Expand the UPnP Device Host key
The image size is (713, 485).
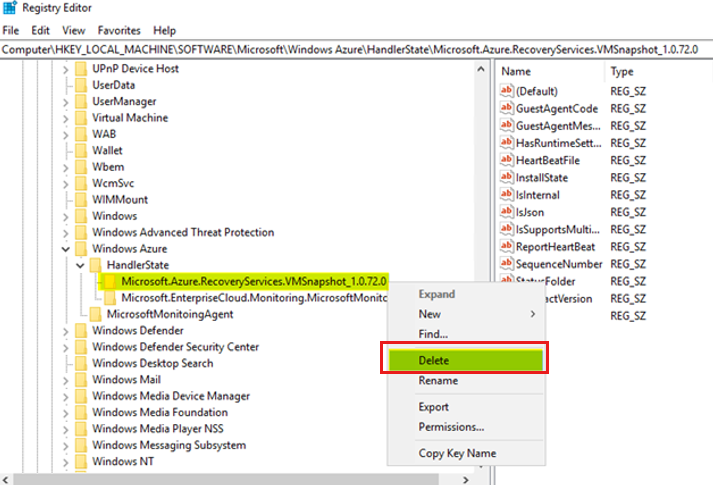tap(65, 70)
